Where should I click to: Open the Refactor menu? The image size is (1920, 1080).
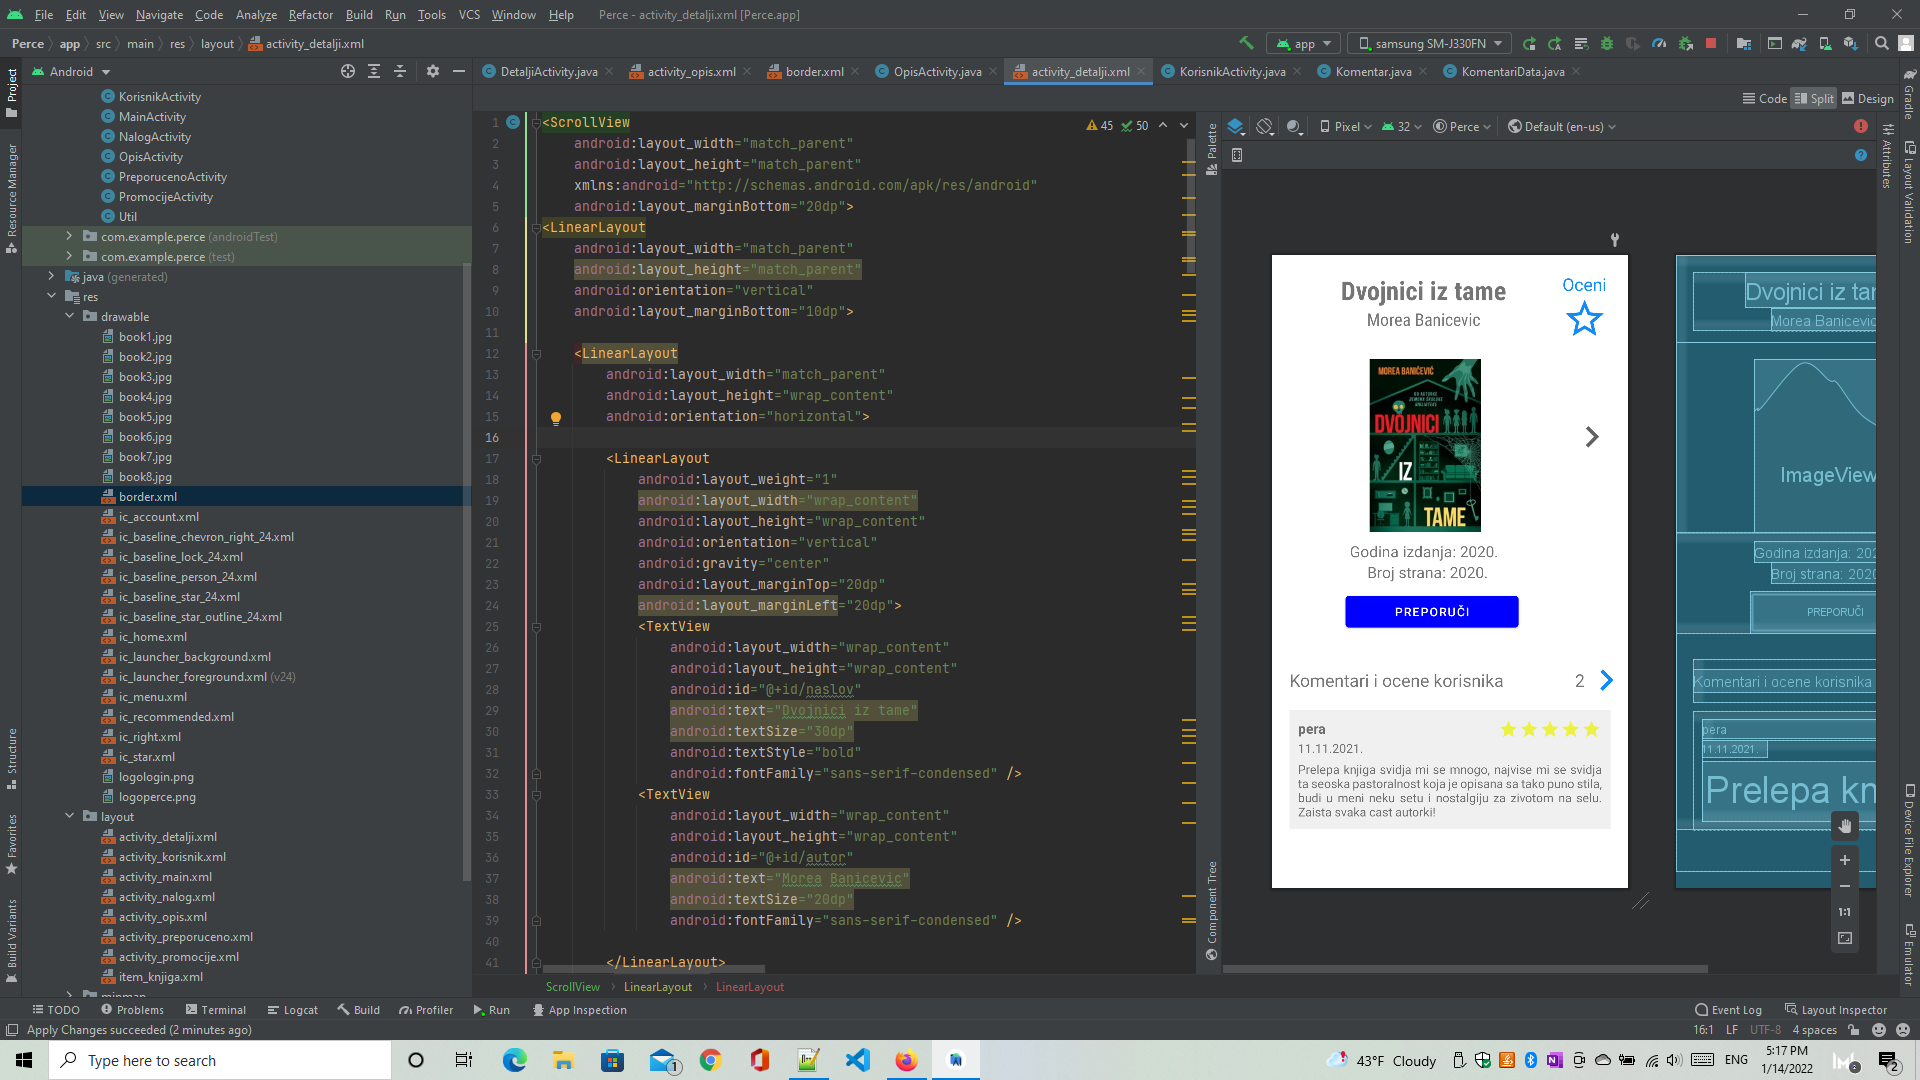click(310, 15)
